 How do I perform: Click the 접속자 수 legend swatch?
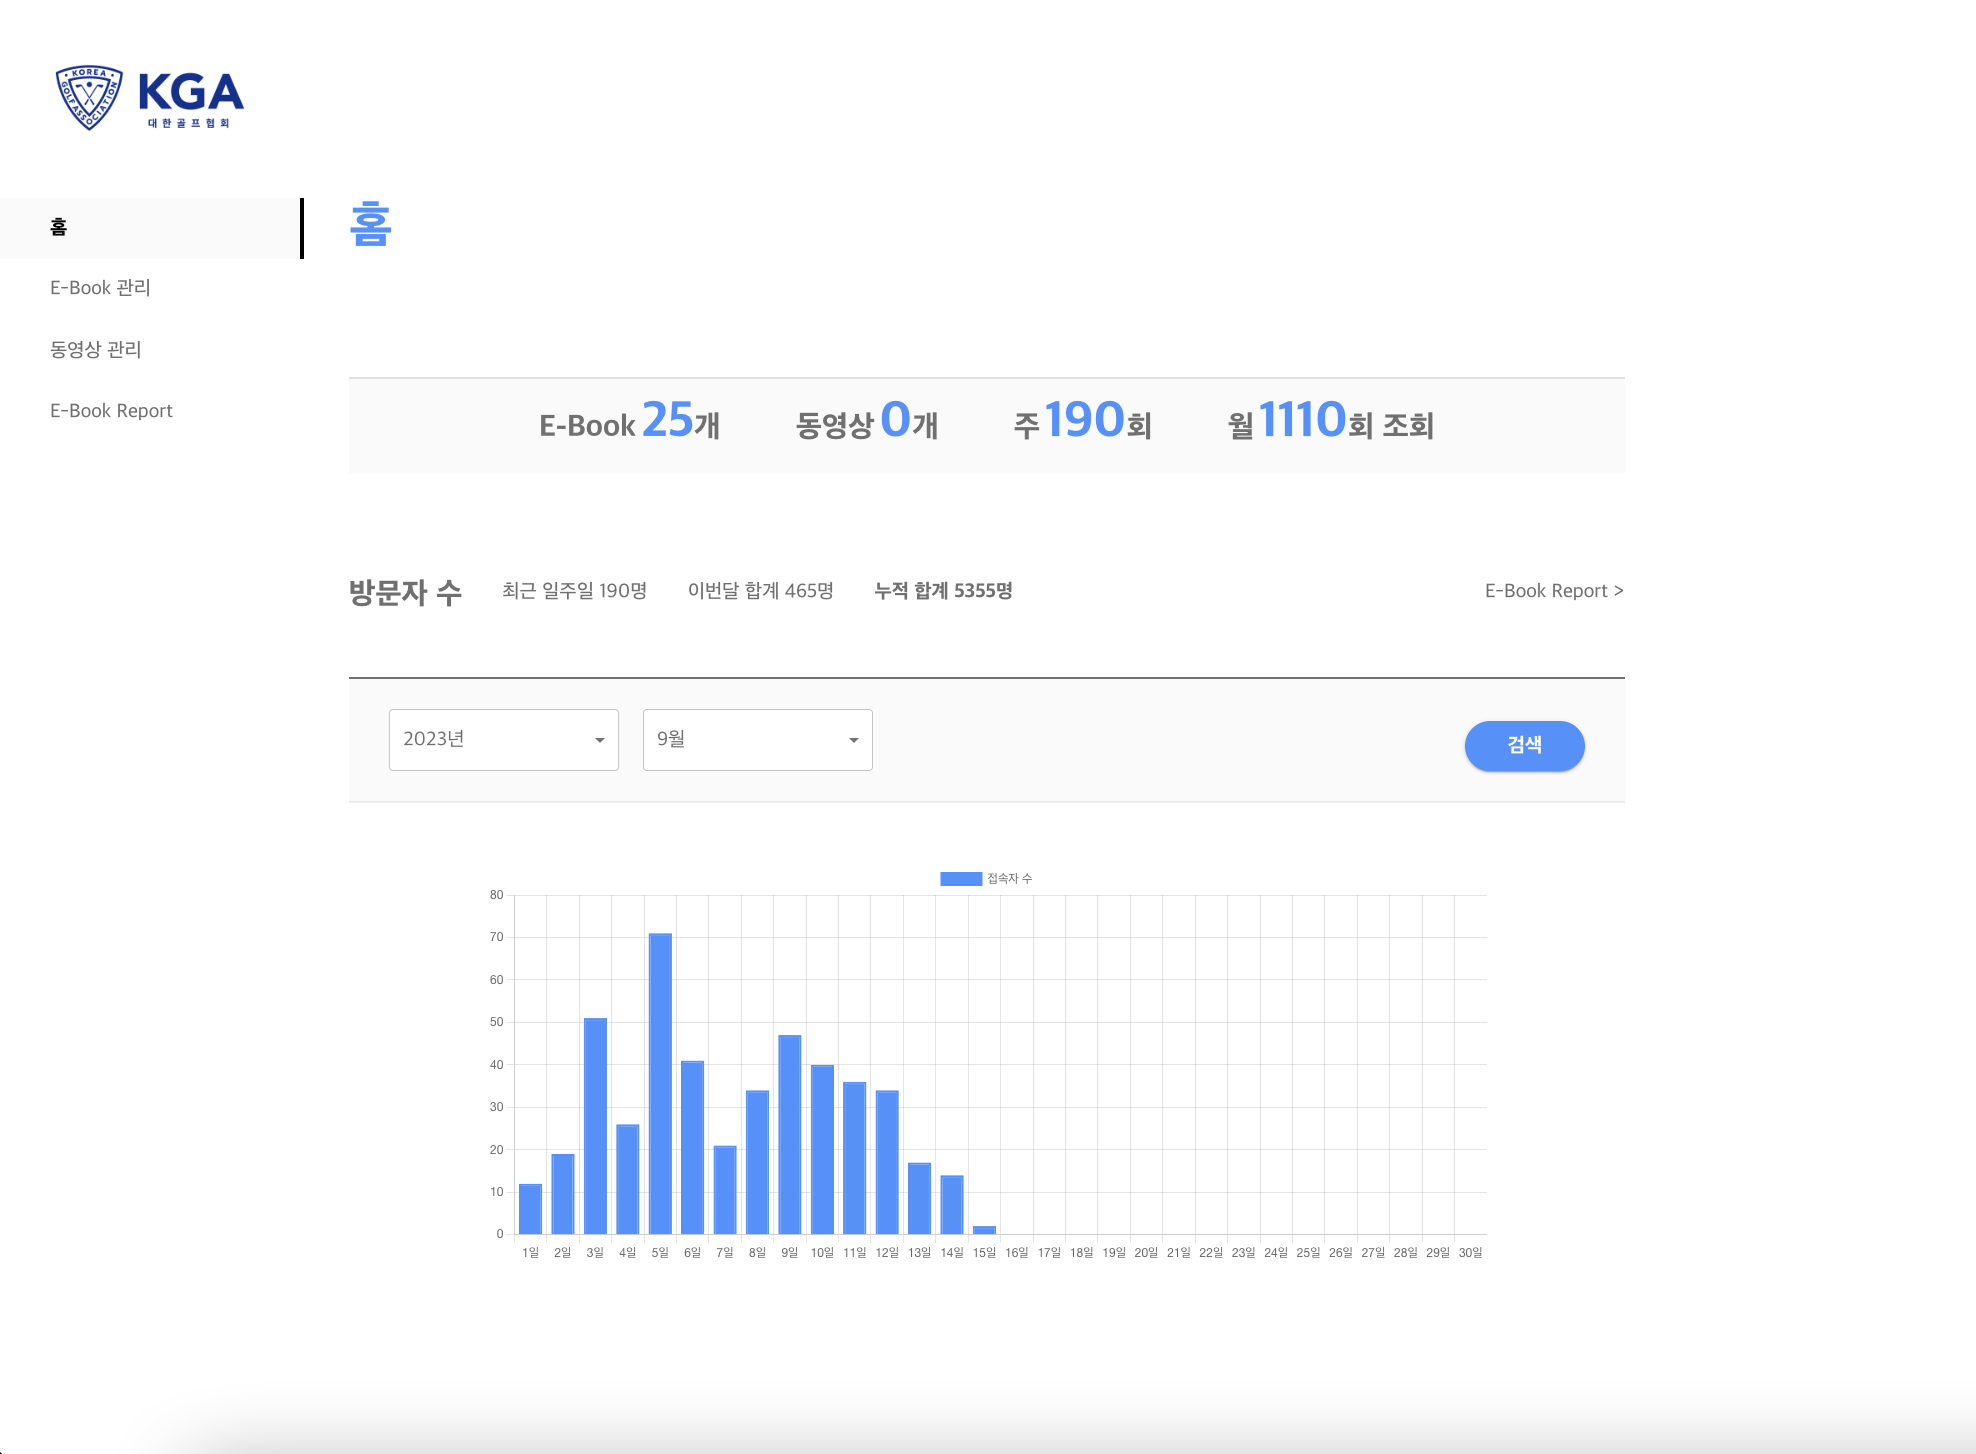pos(960,878)
